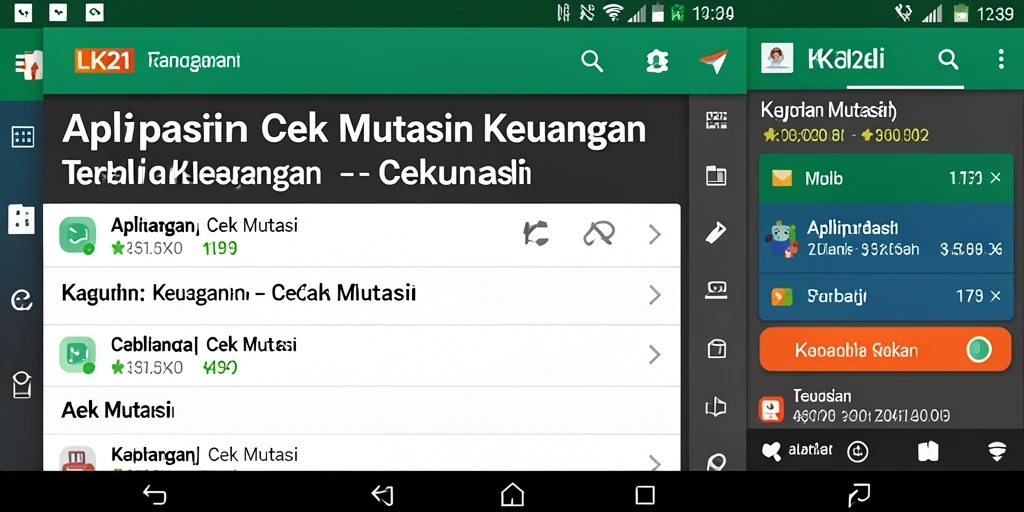Tap the orange paper plane send icon
Viewport: 1024px width, 512px height.
[x=713, y=61]
